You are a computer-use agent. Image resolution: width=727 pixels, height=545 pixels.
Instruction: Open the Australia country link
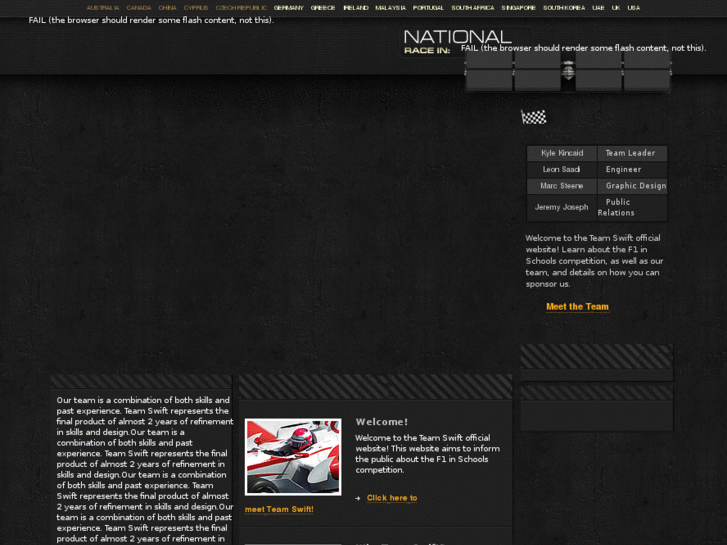point(103,8)
